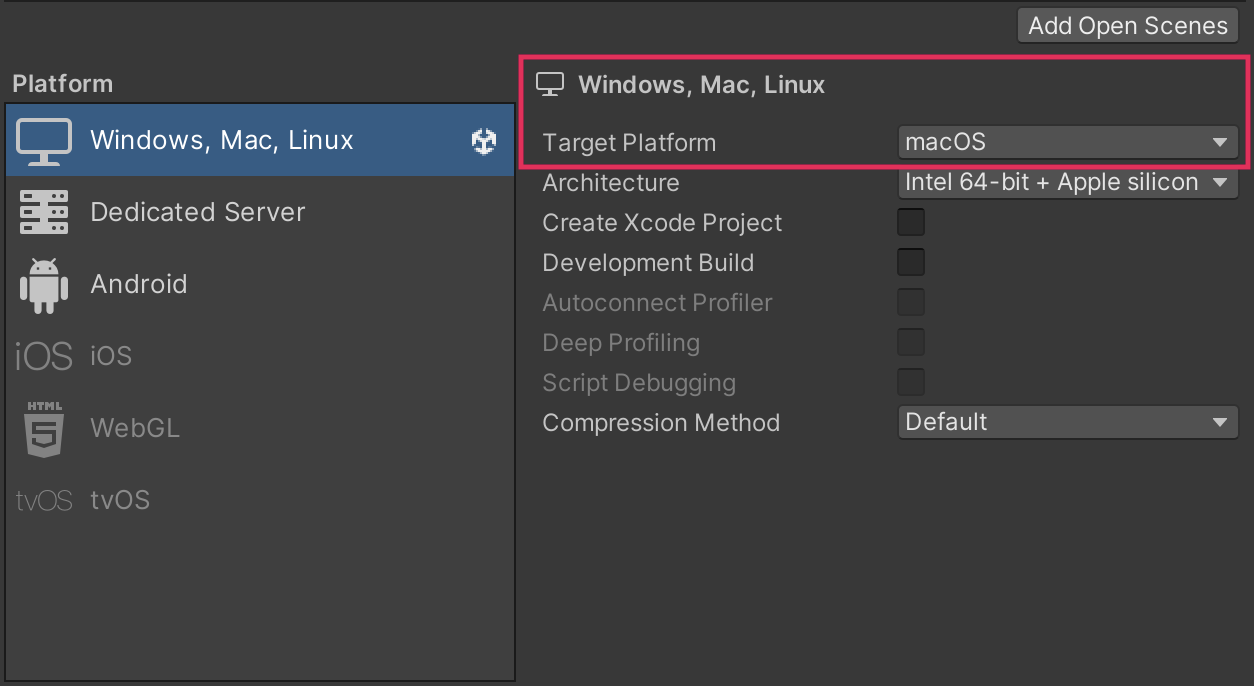
Task: Toggle the Deep Profiling checkbox
Action: (x=911, y=342)
